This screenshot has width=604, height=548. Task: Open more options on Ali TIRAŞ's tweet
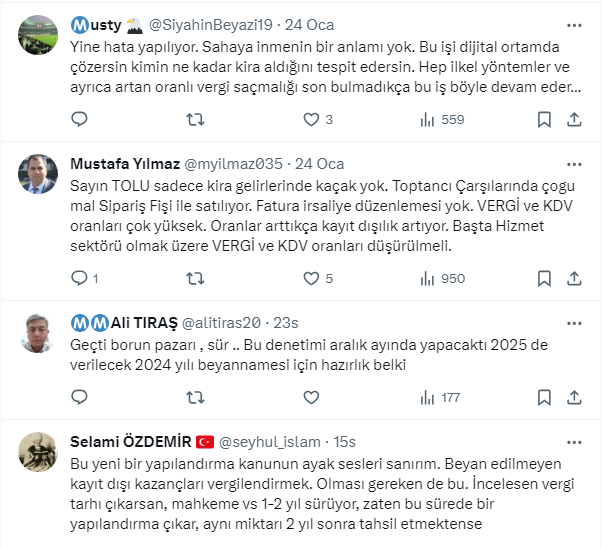574,322
